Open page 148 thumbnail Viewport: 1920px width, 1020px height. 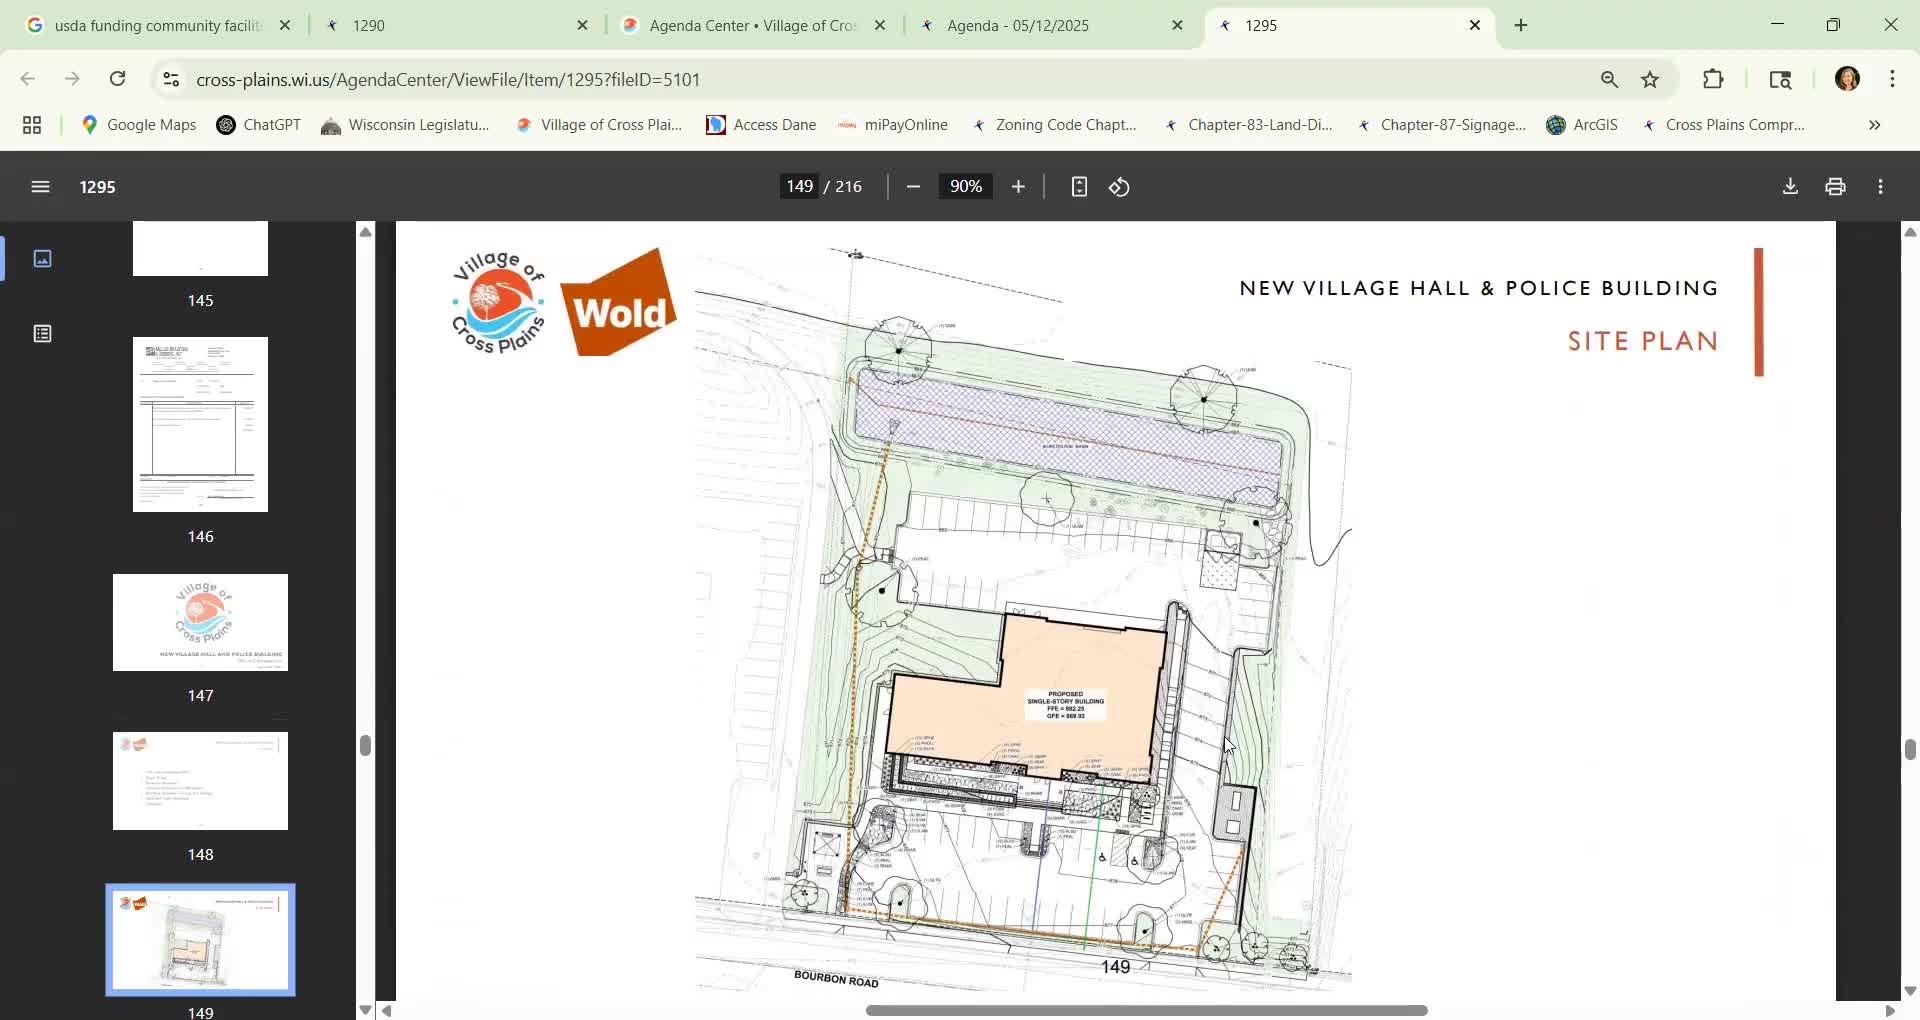(x=200, y=781)
